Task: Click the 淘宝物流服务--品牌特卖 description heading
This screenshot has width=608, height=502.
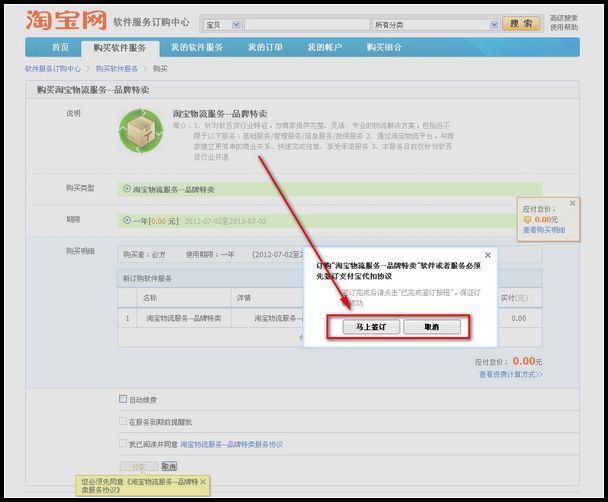Action: click(220, 114)
